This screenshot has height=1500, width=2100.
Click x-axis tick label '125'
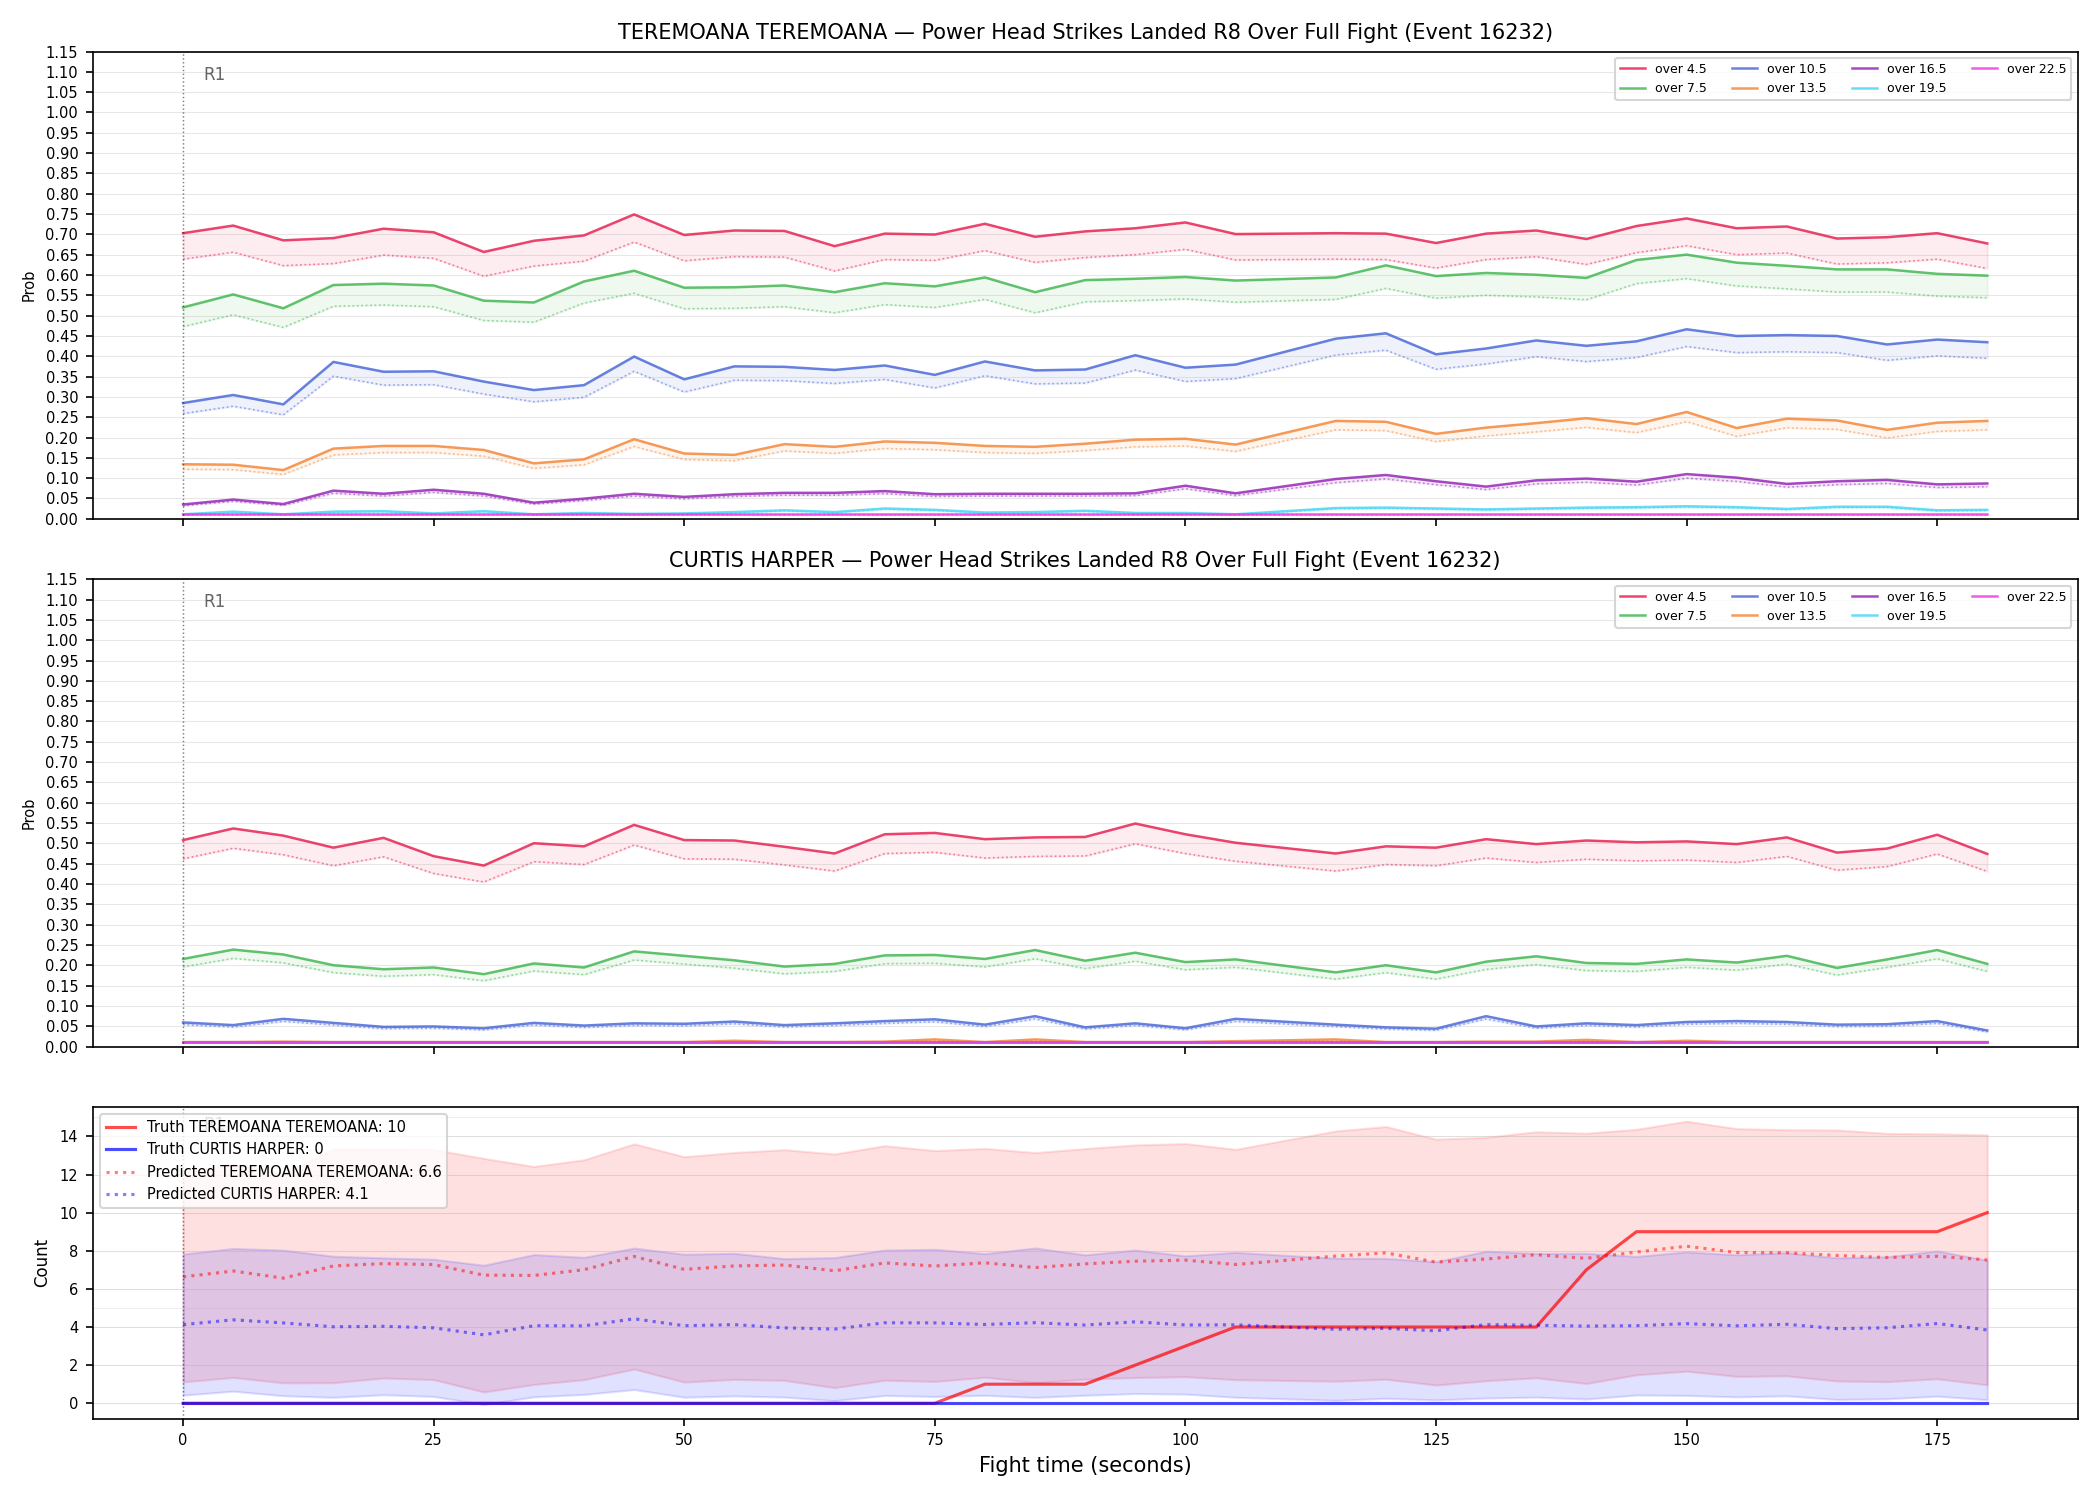point(1436,1440)
